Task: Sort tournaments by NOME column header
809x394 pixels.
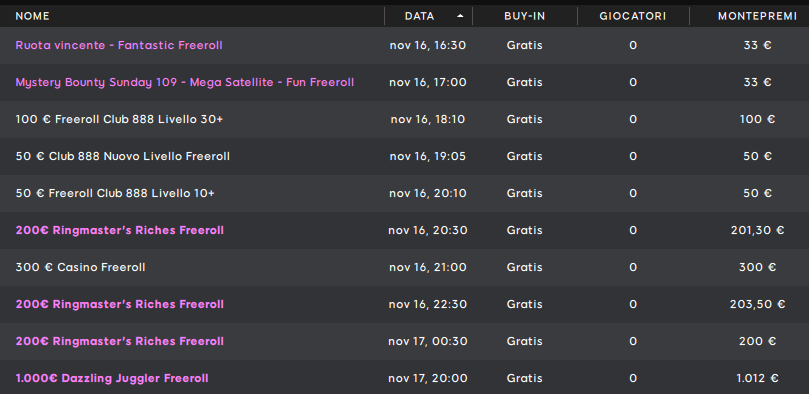Action: (33, 16)
